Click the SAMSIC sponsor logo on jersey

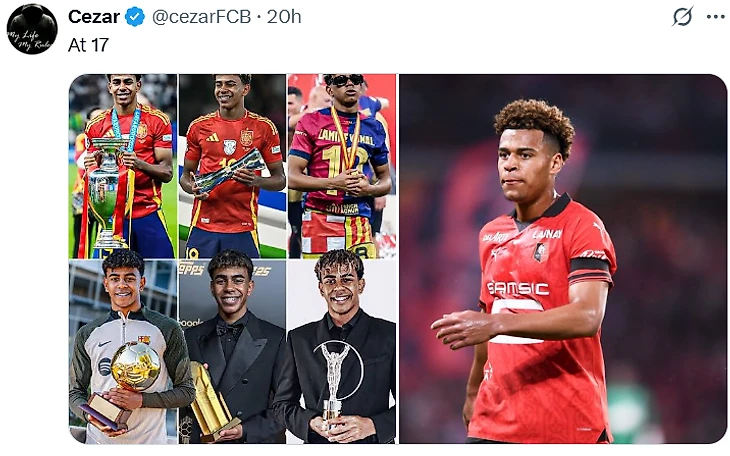point(518,288)
